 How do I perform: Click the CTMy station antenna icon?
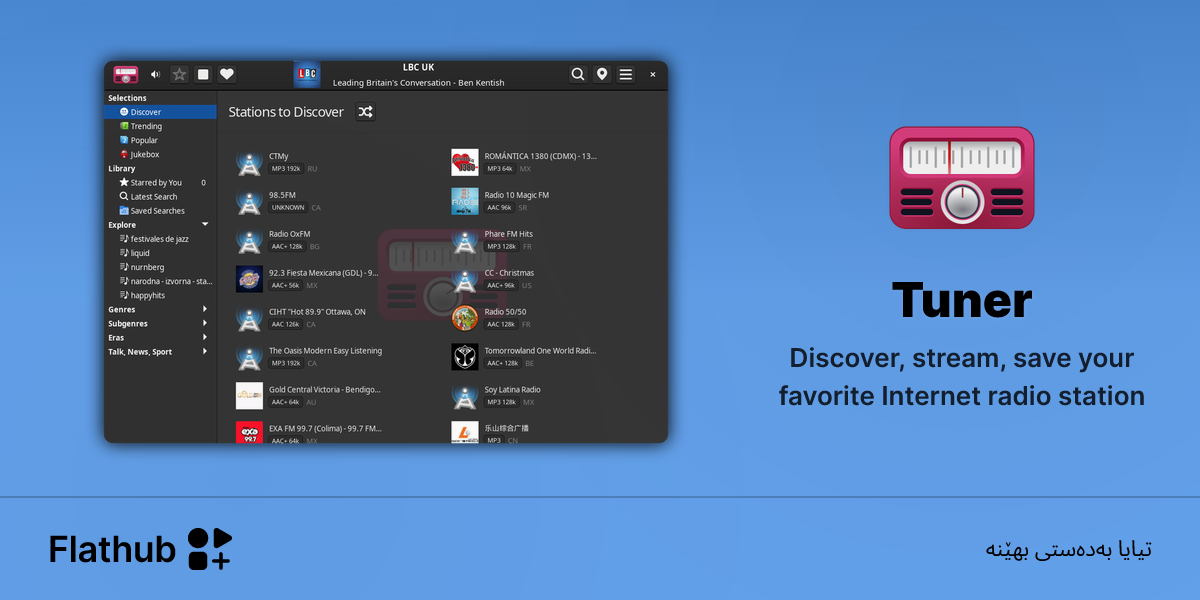click(x=249, y=162)
